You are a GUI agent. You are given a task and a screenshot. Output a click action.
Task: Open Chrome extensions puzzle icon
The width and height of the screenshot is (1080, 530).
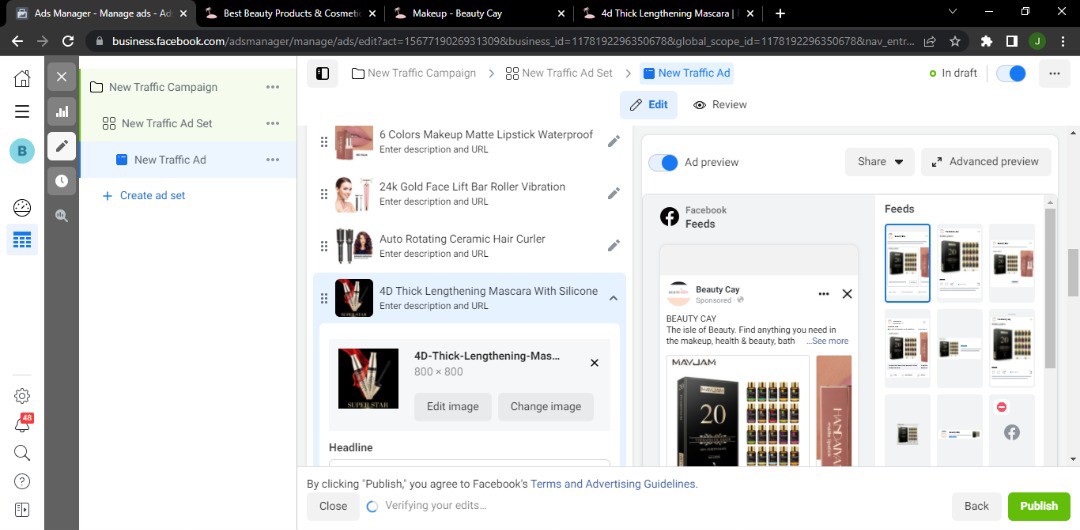pyautogui.click(x=986, y=41)
